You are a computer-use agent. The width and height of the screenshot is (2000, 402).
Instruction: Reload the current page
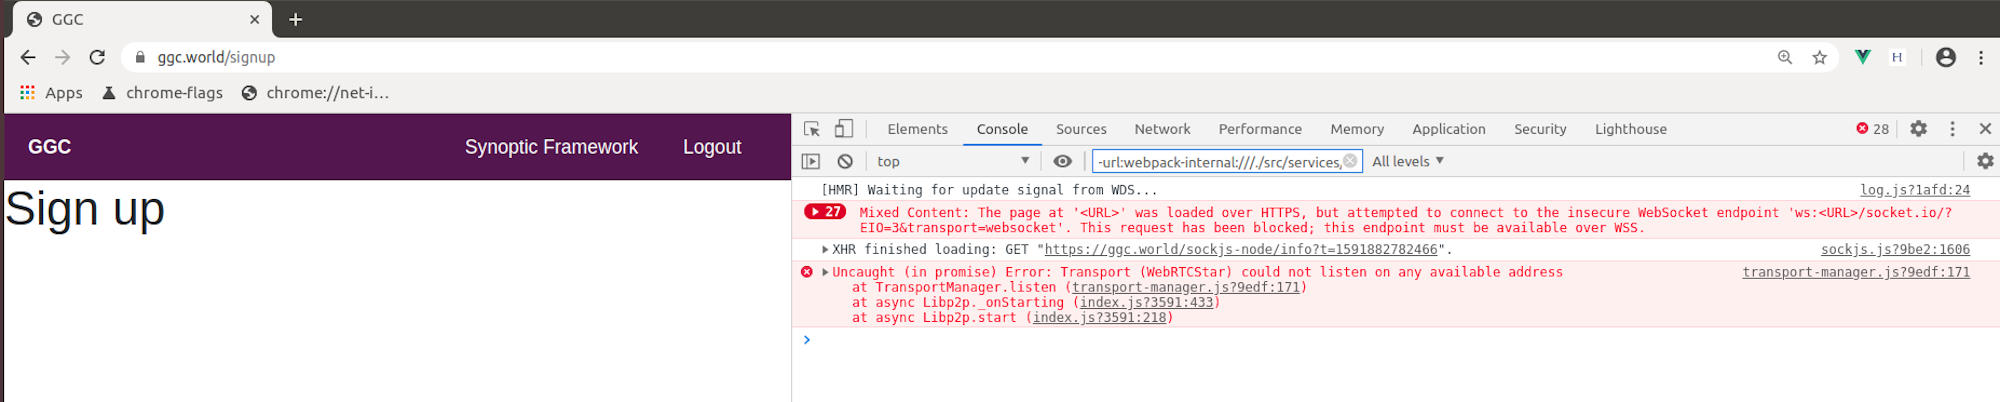pyautogui.click(x=97, y=57)
